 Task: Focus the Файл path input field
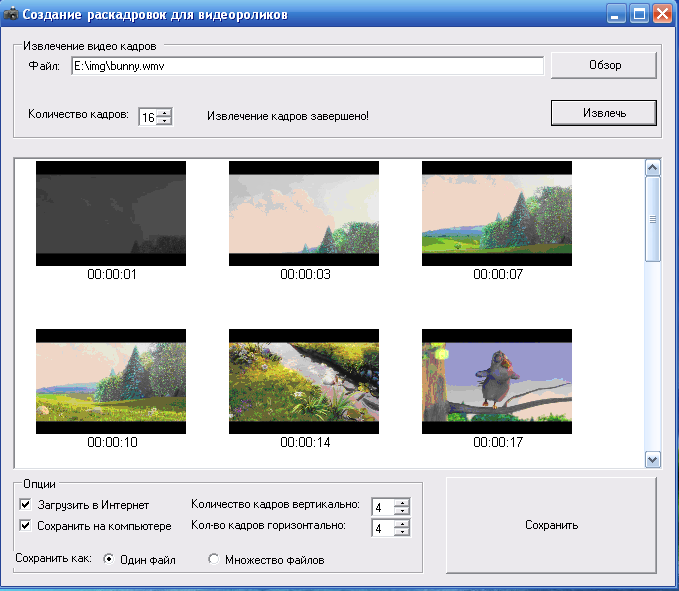point(307,66)
